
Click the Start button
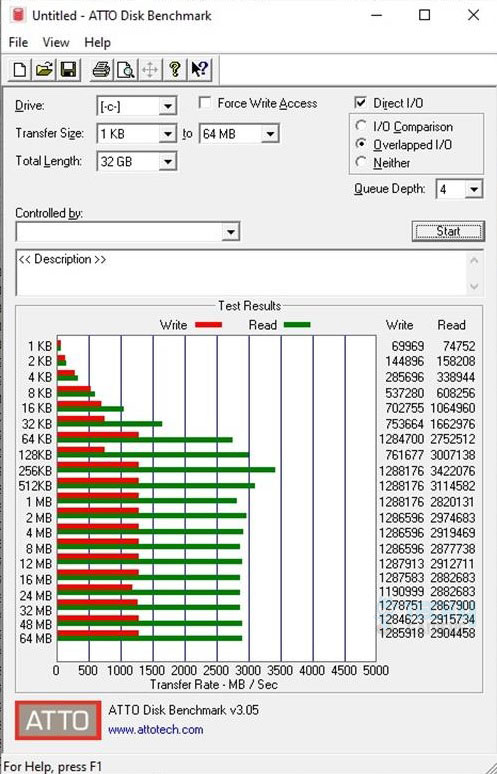[x=448, y=231]
